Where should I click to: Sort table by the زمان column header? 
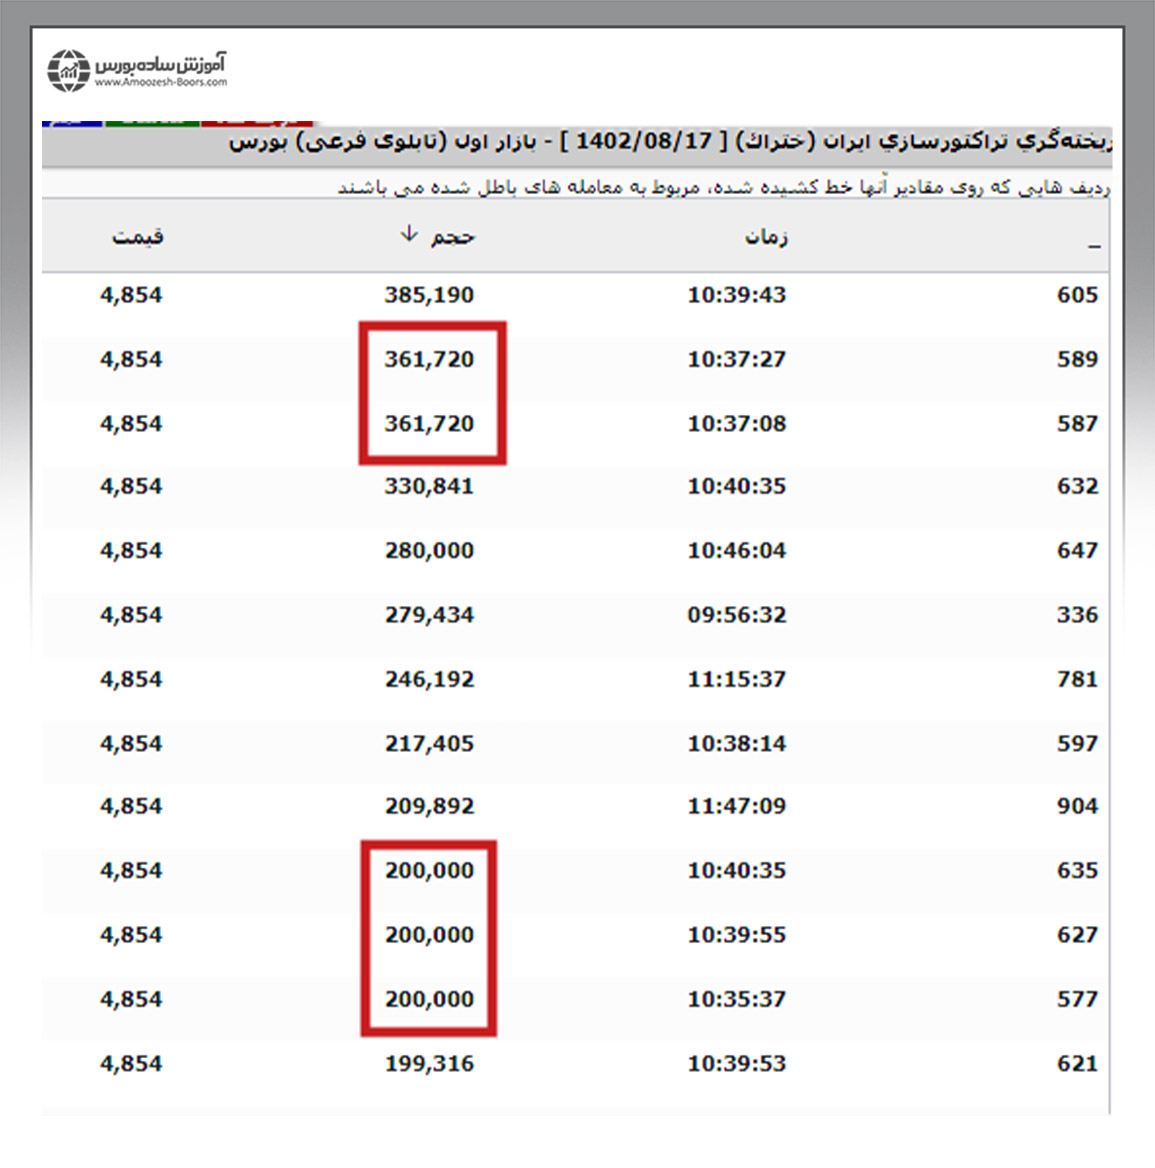(x=766, y=237)
